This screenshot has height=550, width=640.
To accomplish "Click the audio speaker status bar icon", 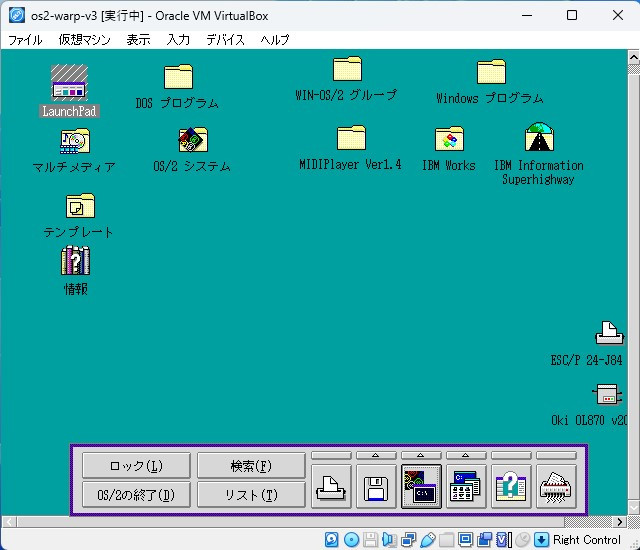I will tap(389, 540).
